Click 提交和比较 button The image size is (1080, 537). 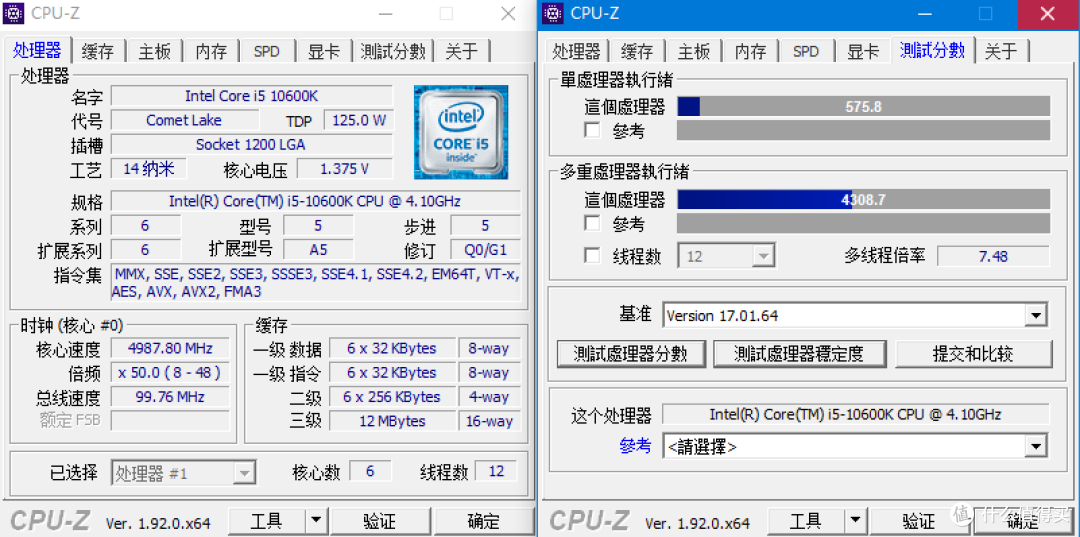tap(973, 354)
